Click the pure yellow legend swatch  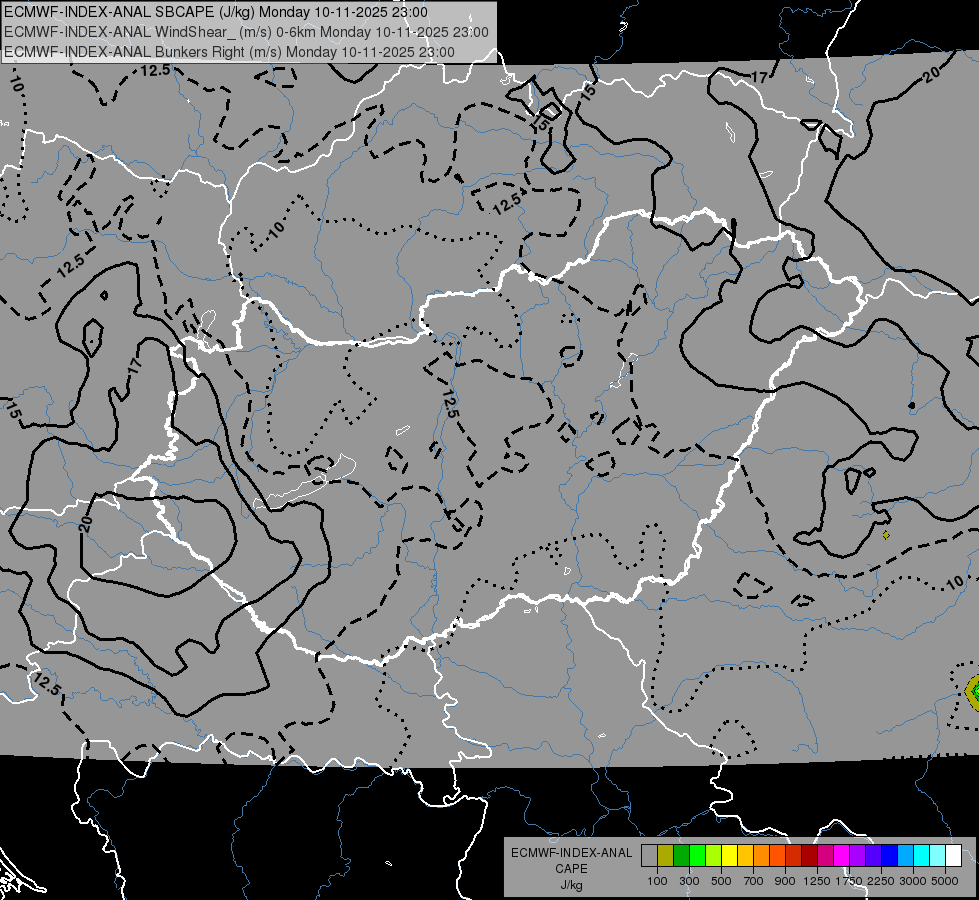pos(729,855)
